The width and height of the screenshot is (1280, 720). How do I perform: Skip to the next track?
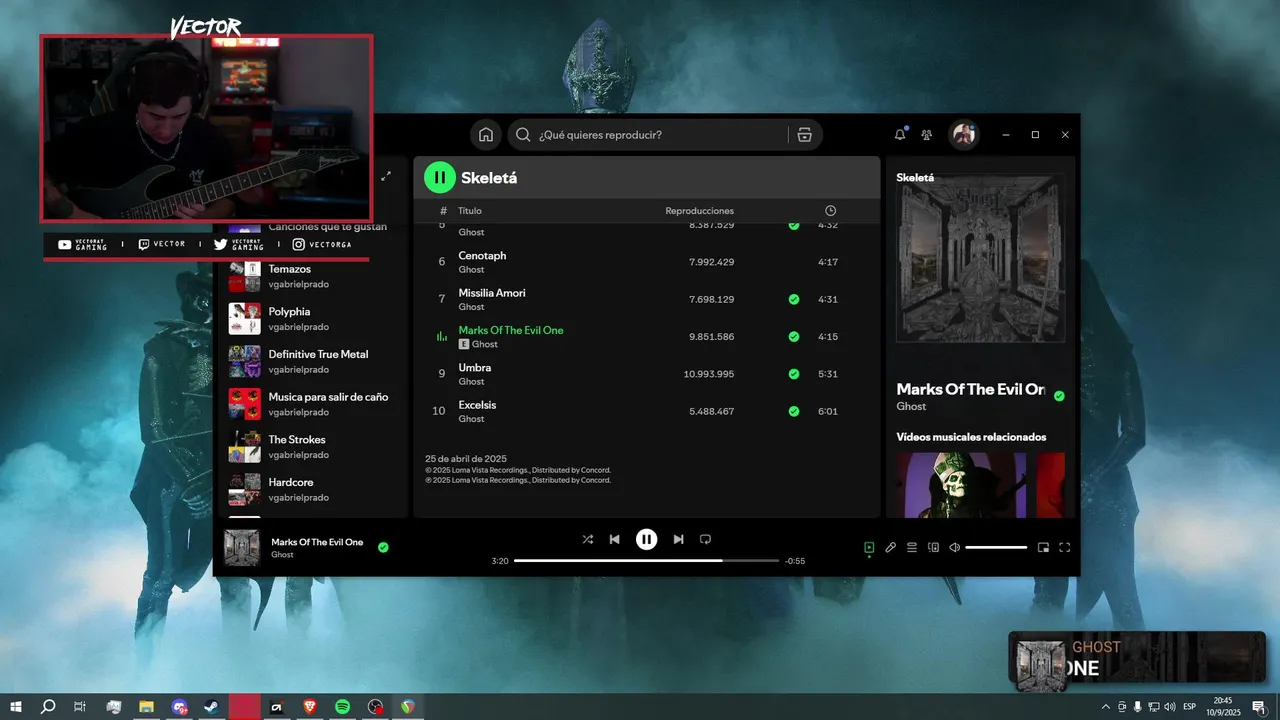(x=678, y=539)
